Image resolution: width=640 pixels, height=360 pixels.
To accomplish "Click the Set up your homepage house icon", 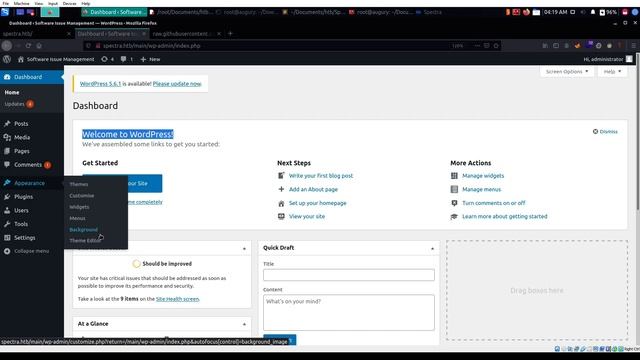I will pos(281,203).
